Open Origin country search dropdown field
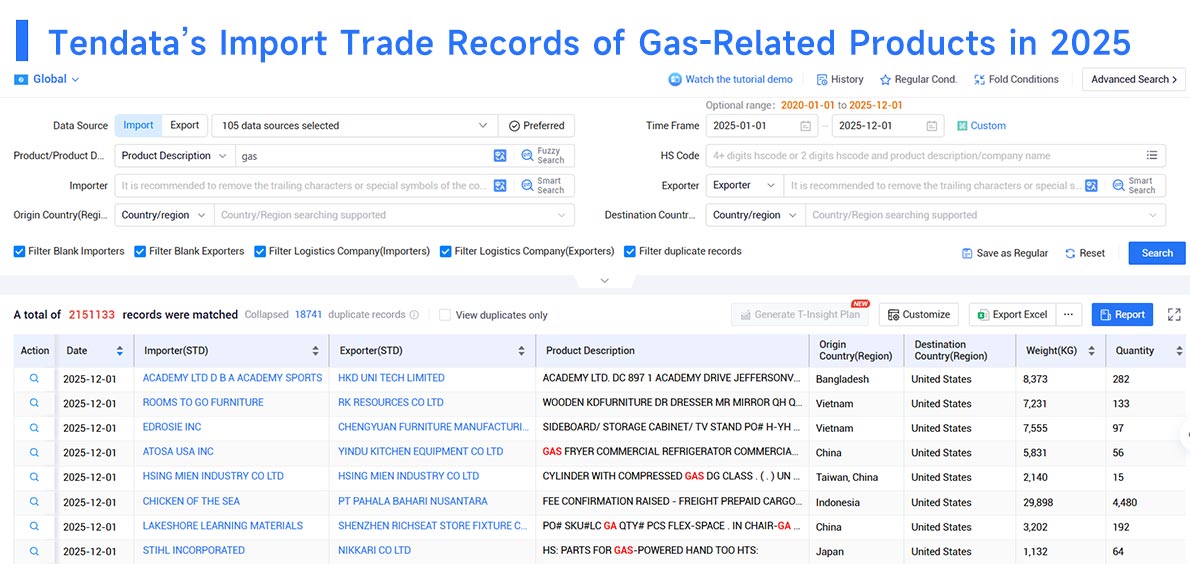 pyautogui.click(x=394, y=215)
